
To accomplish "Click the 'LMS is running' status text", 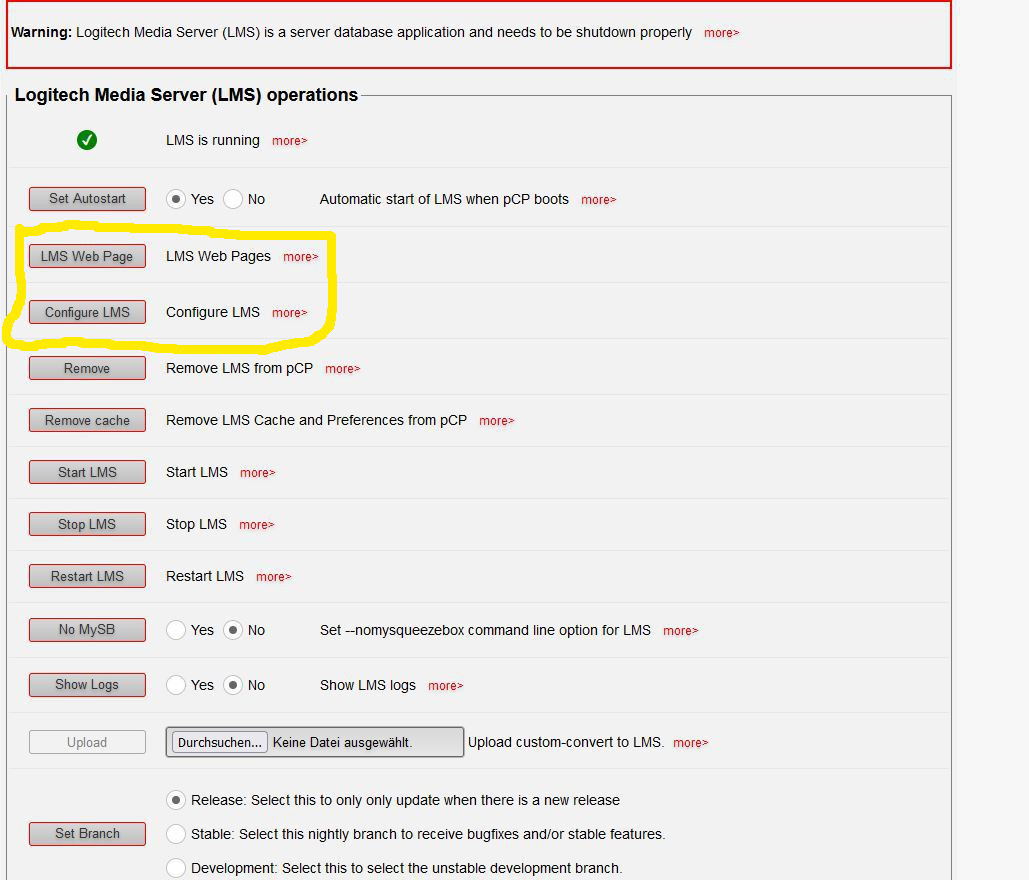I will tap(213, 140).
